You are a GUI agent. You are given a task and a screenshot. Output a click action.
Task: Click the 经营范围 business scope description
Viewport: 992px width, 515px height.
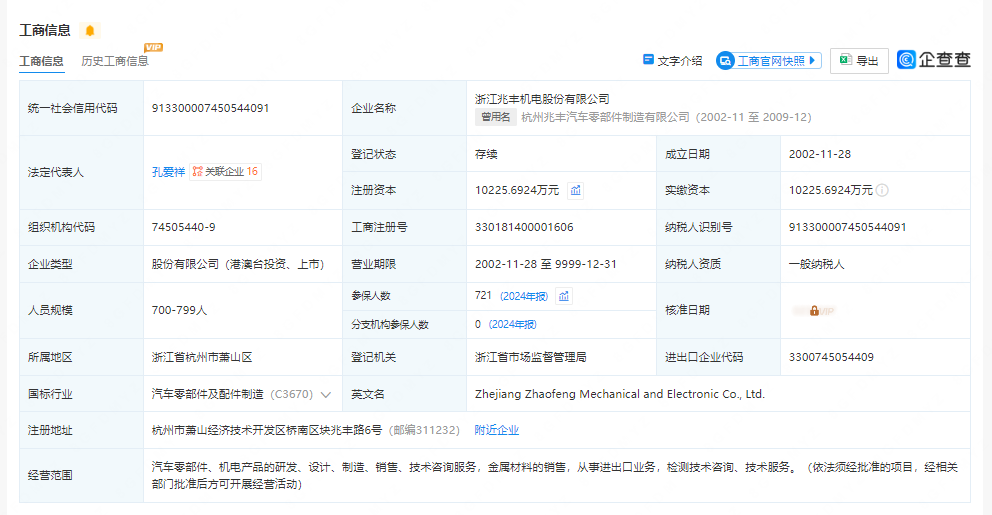point(555,476)
